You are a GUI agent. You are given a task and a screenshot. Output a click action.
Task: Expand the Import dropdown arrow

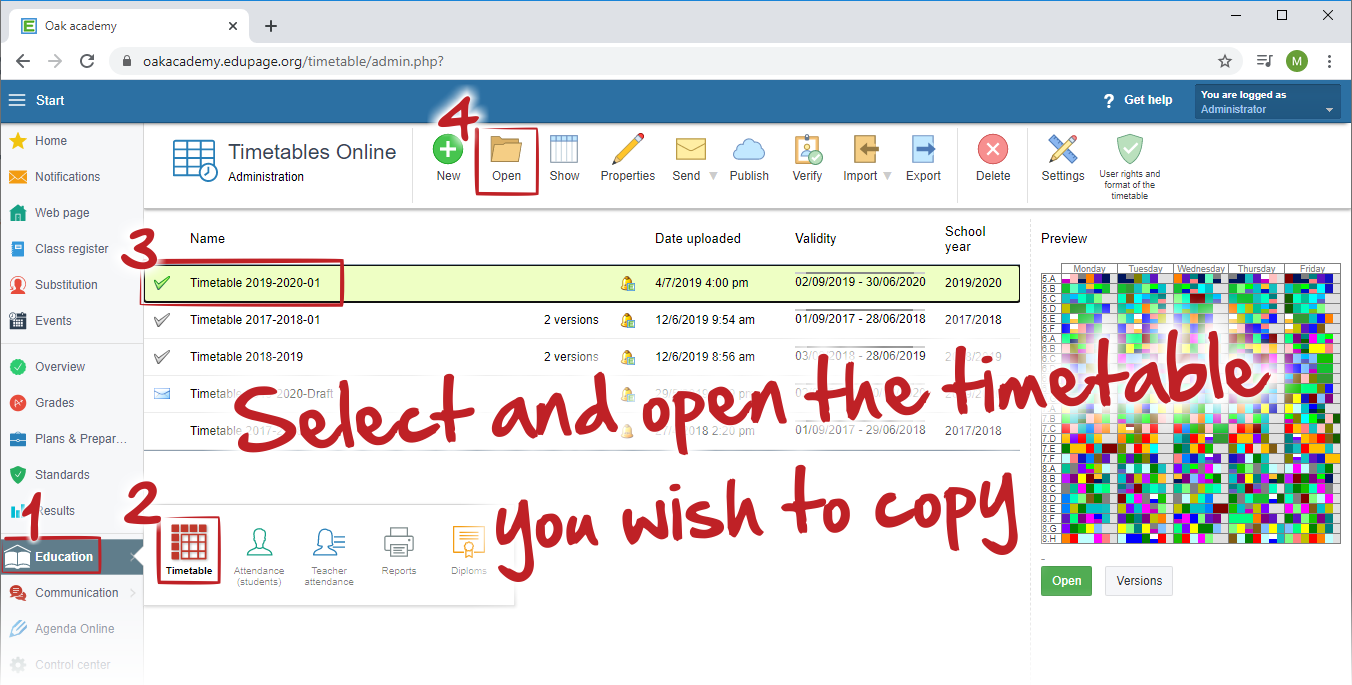887,176
